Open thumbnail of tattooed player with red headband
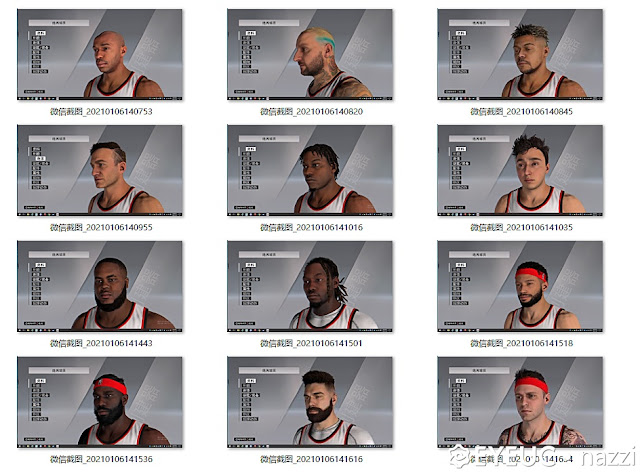The height and width of the screenshot is (475, 640). pos(520,402)
